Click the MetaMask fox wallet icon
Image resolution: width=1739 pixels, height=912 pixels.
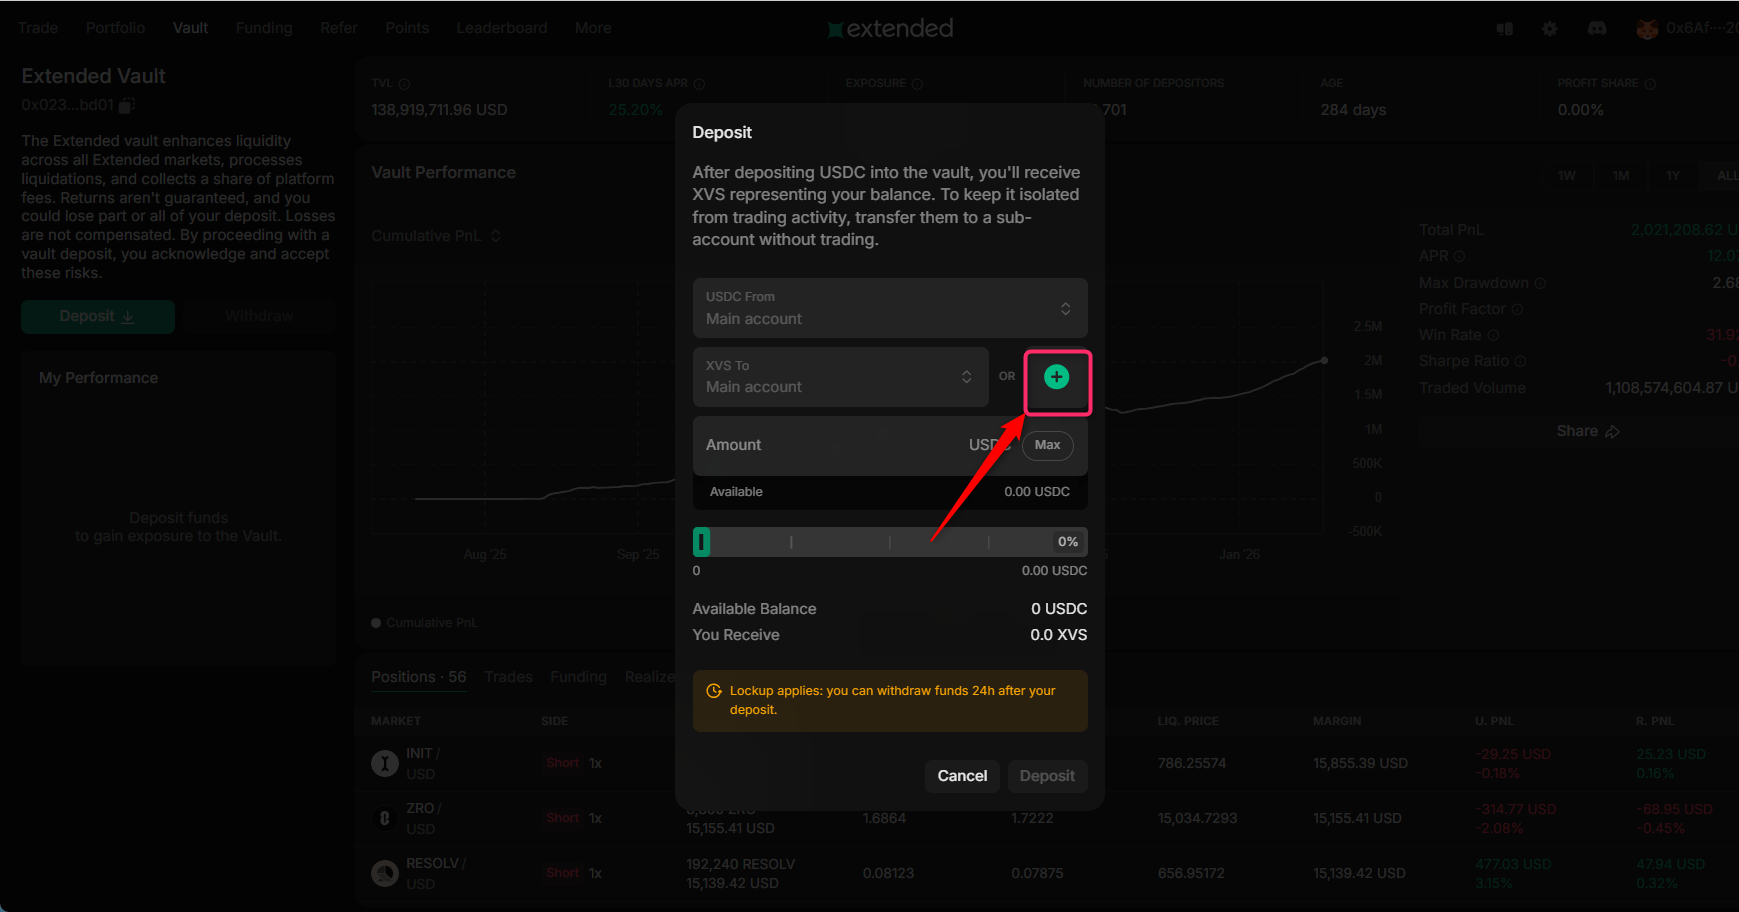point(1646,29)
